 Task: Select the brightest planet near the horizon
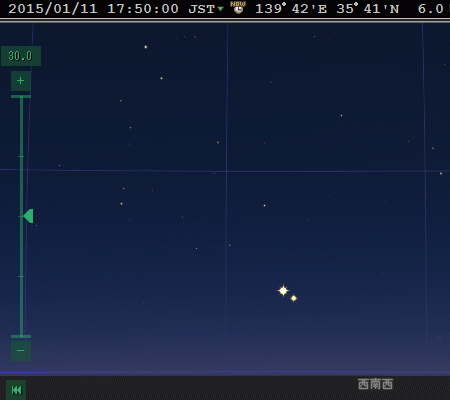click(x=283, y=291)
